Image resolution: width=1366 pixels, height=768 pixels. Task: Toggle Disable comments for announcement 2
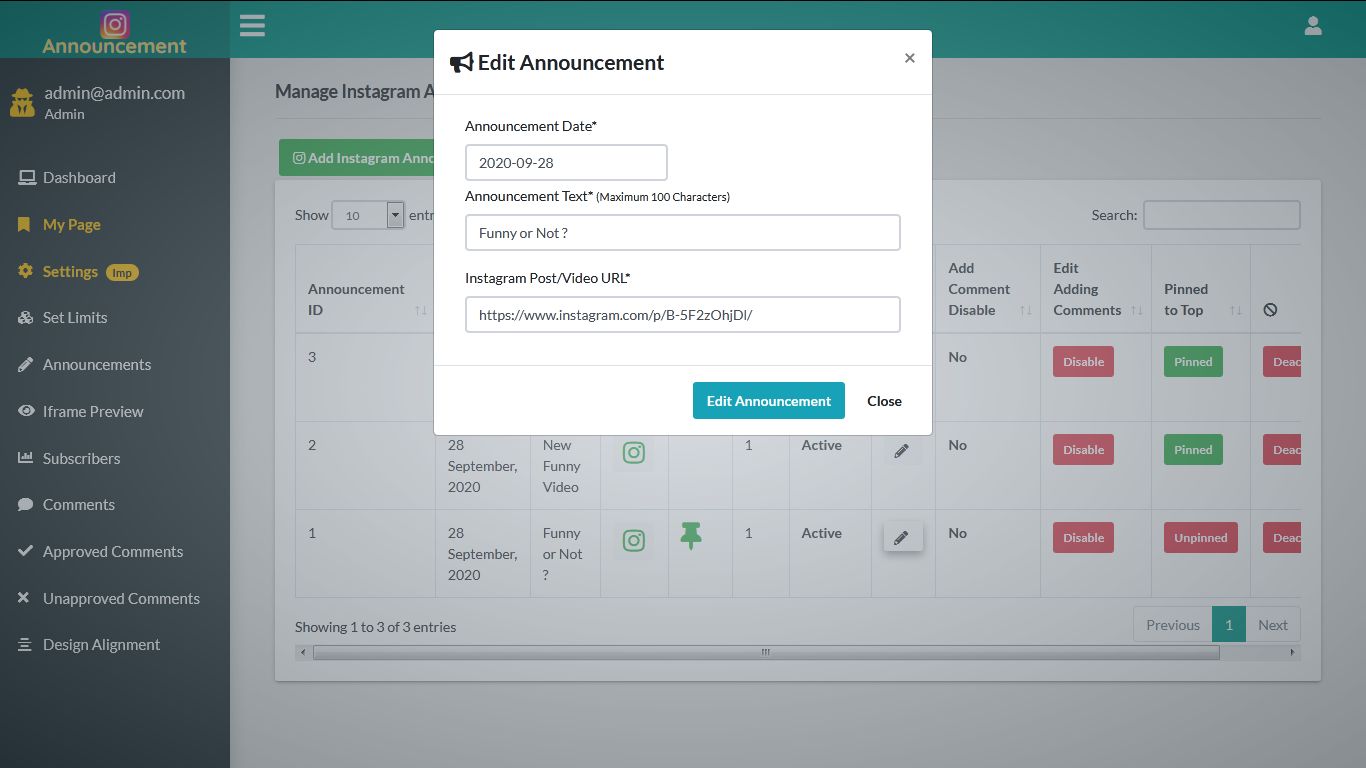click(x=1082, y=449)
